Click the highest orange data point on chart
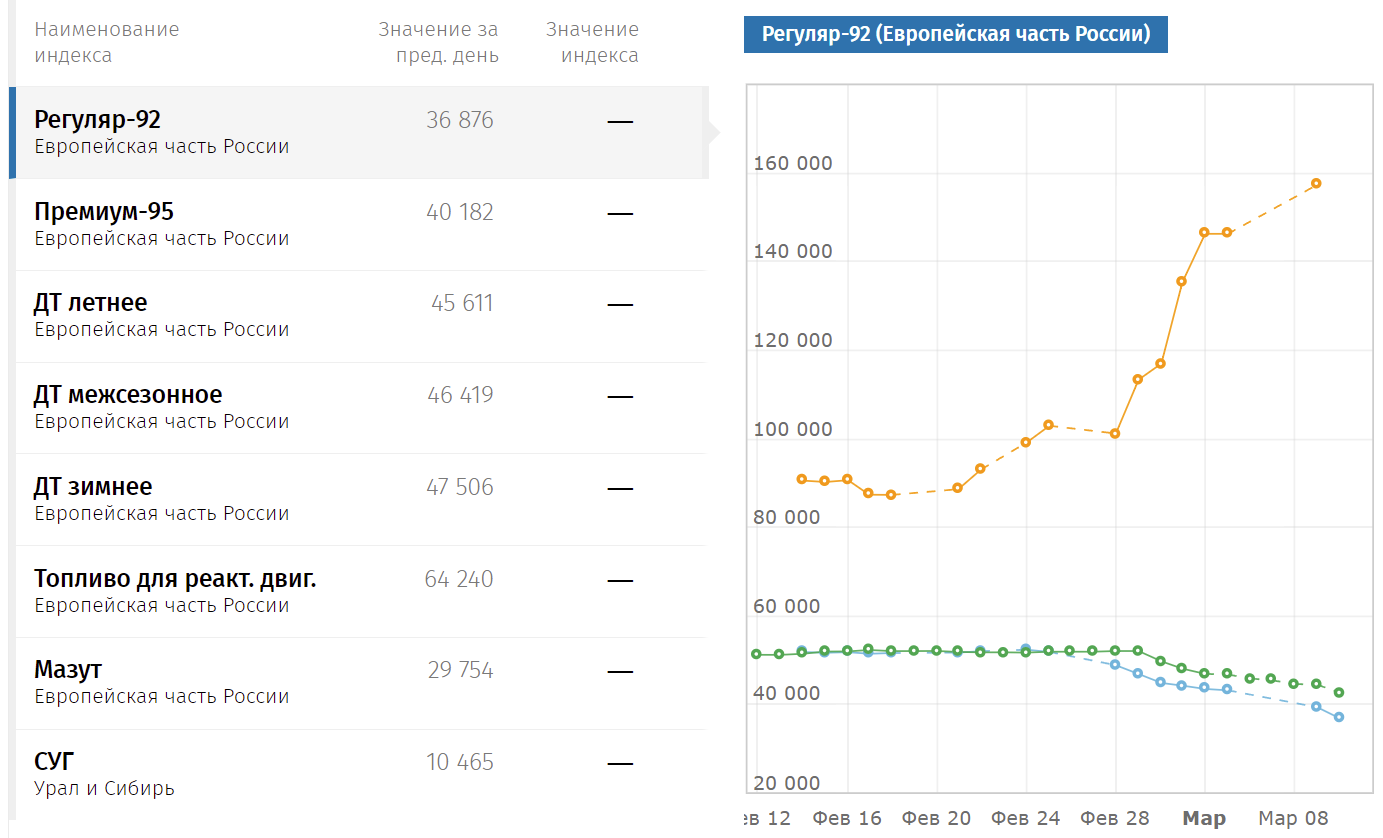The image size is (1383, 838). click(1316, 183)
